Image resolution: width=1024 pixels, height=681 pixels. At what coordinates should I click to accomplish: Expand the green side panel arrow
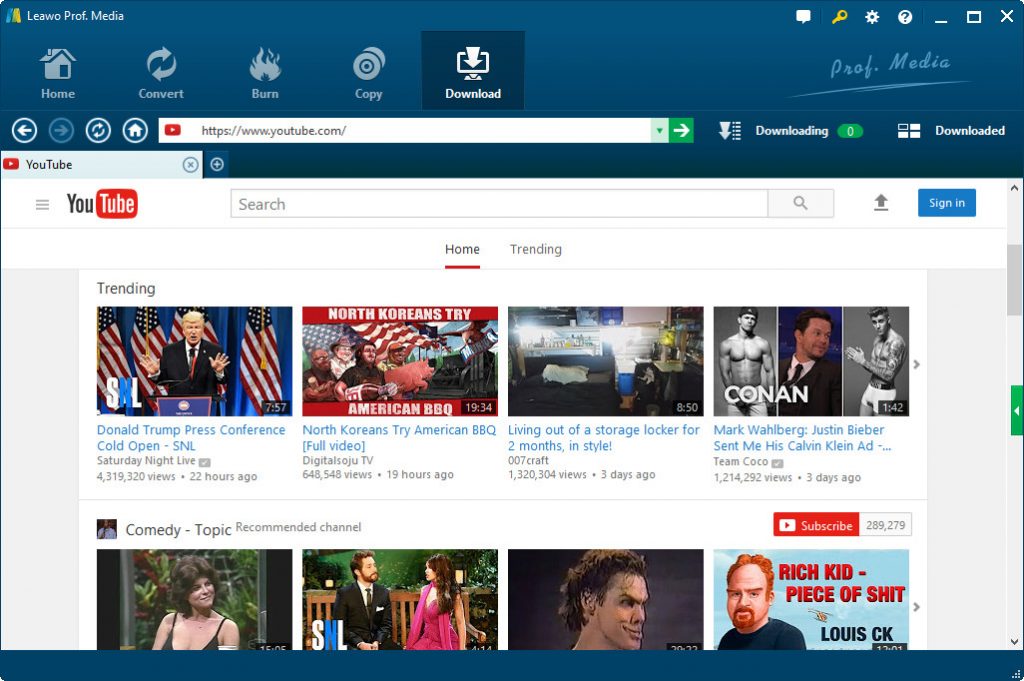(x=1017, y=411)
